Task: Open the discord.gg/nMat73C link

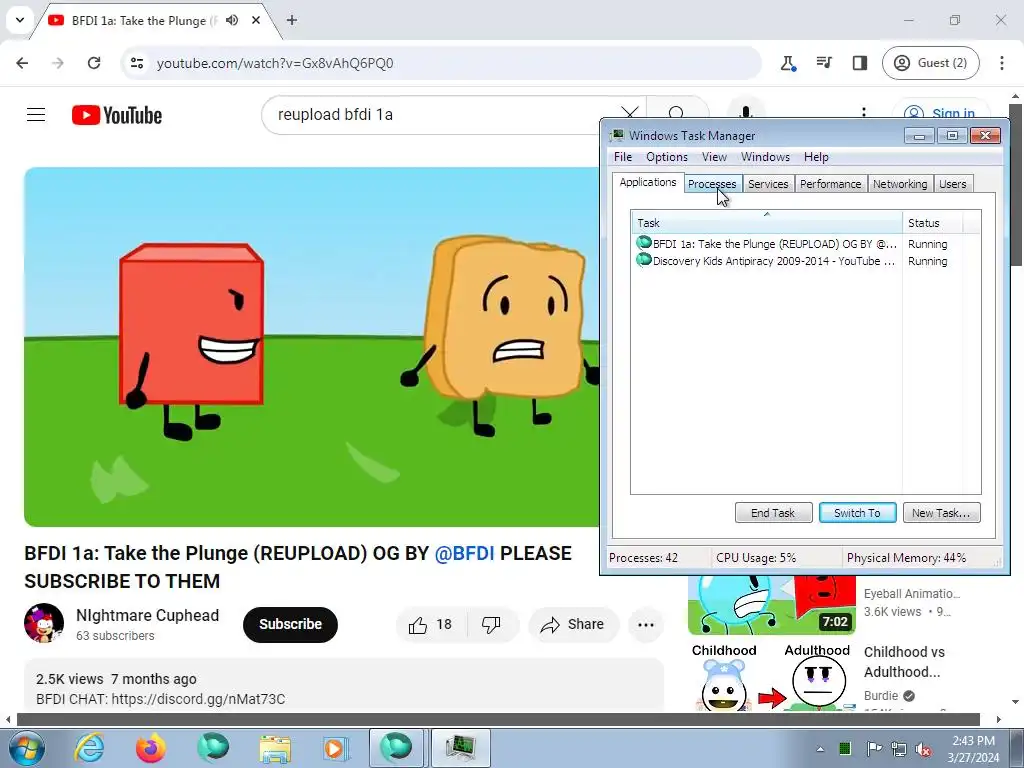Action: click(x=199, y=699)
